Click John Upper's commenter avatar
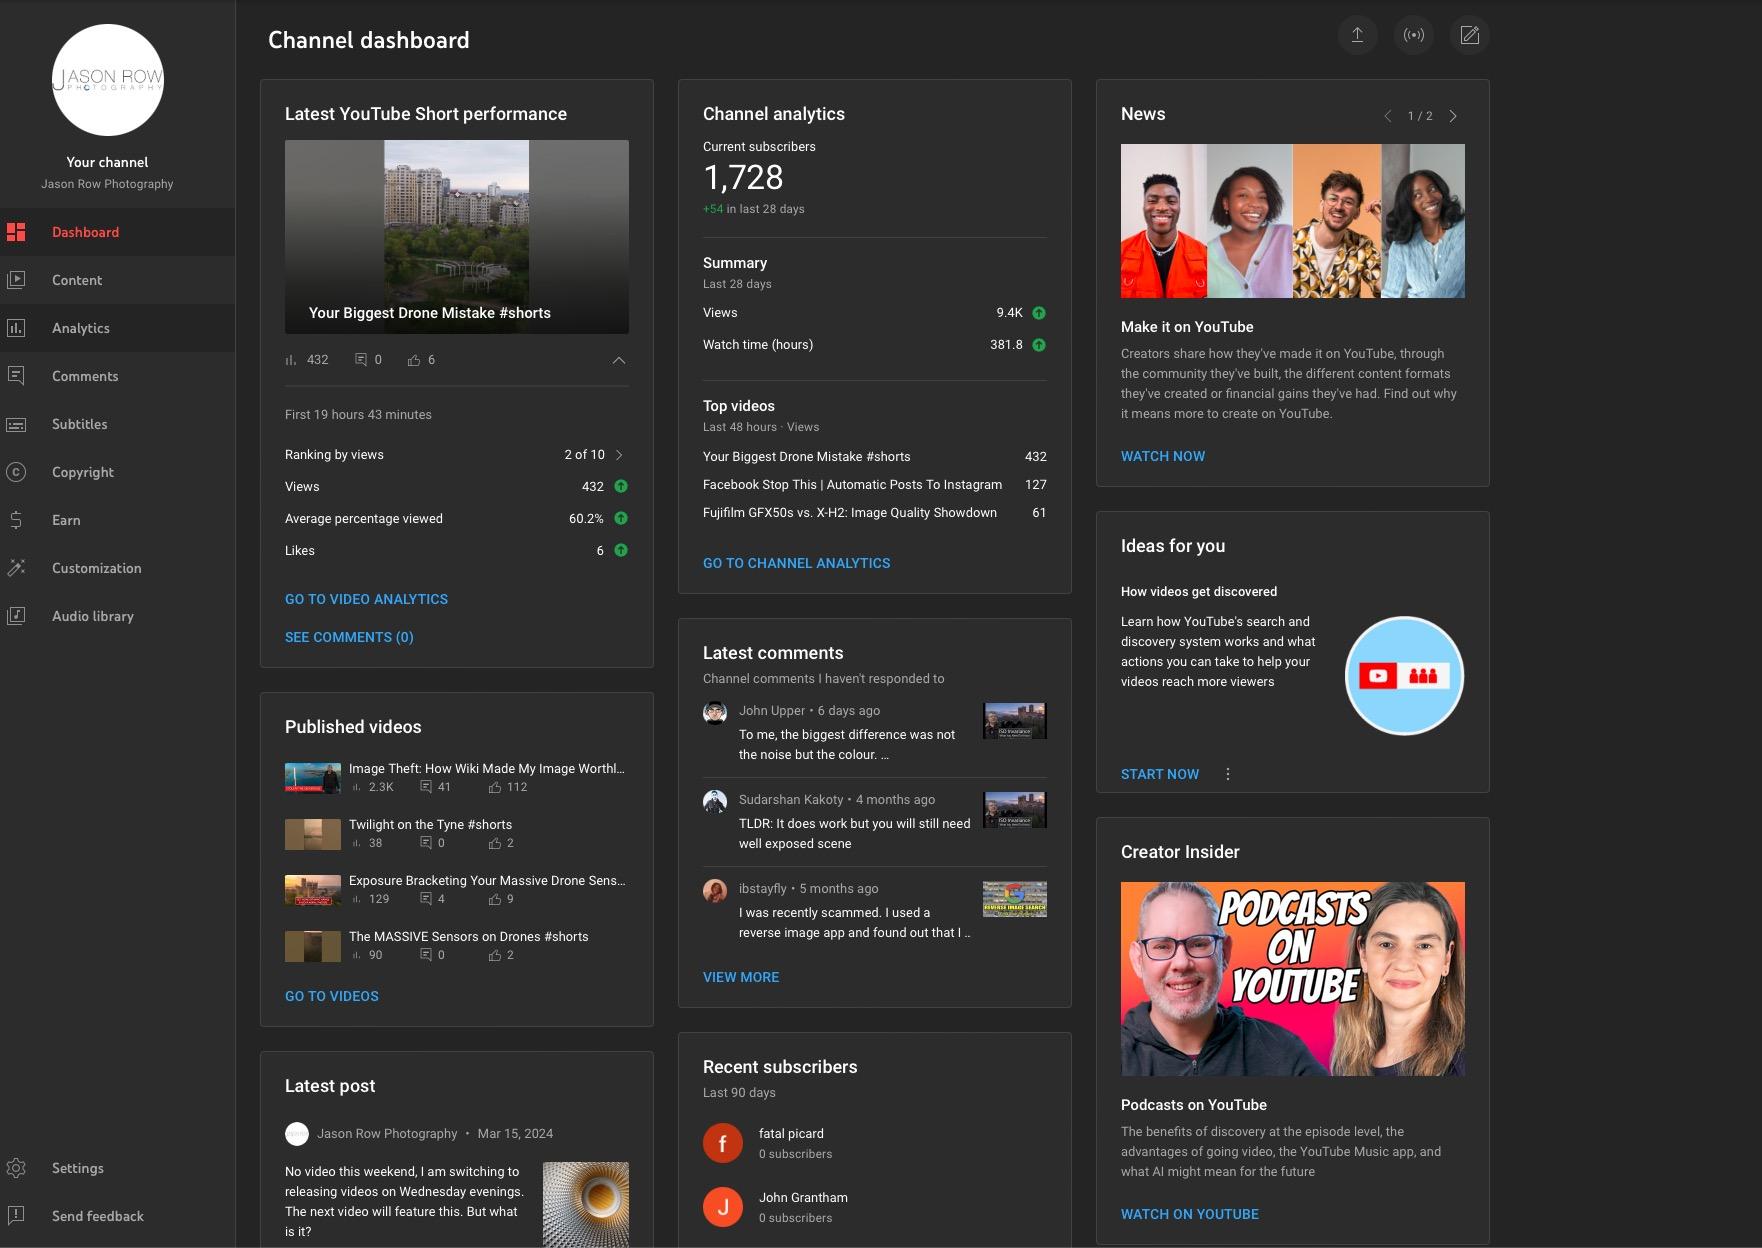Image resolution: width=1762 pixels, height=1248 pixels. point(715,713)
